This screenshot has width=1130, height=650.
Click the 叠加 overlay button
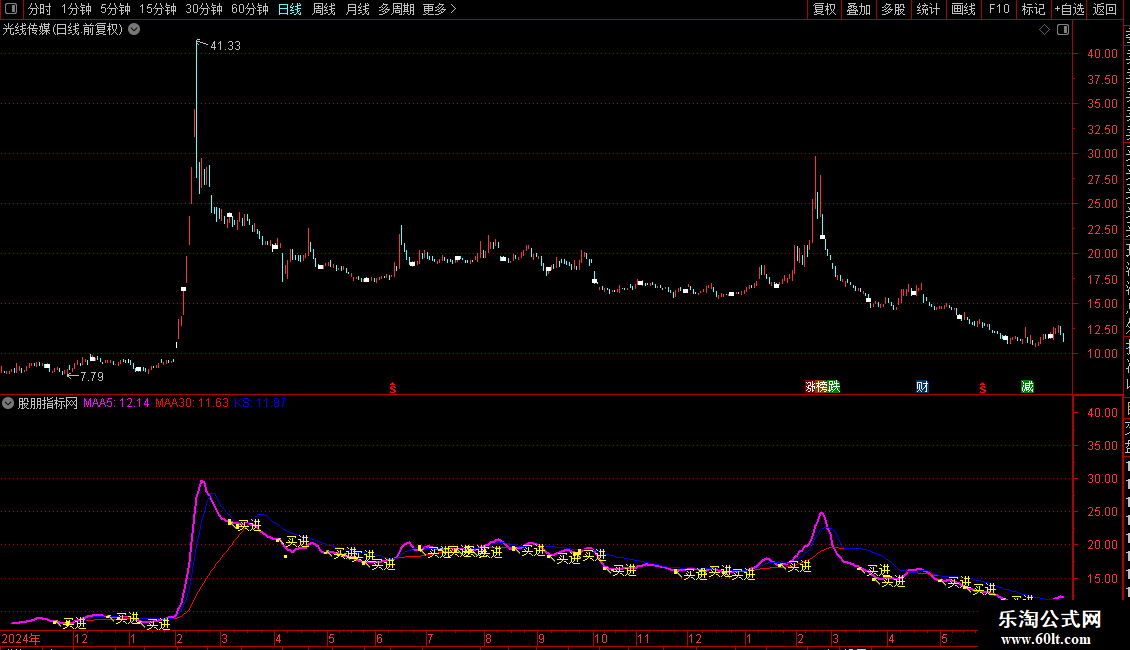click(x=858, y=9)
